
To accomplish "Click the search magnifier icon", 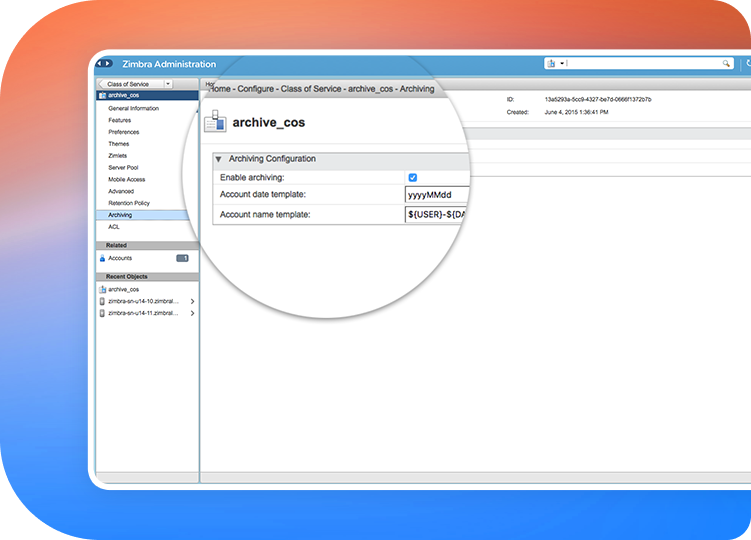I will (x=726, y=64).
